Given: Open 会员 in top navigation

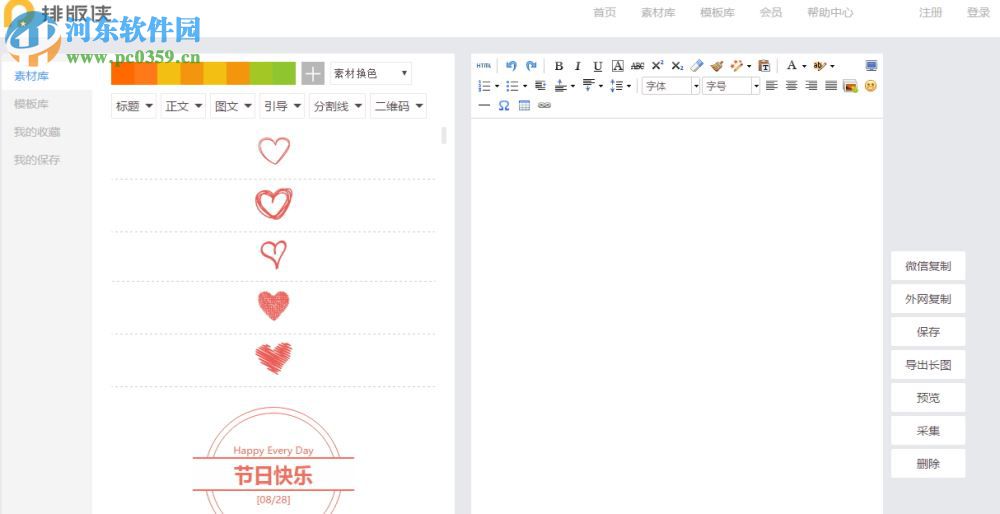Looking at the screenshot, I should point(770,12).
